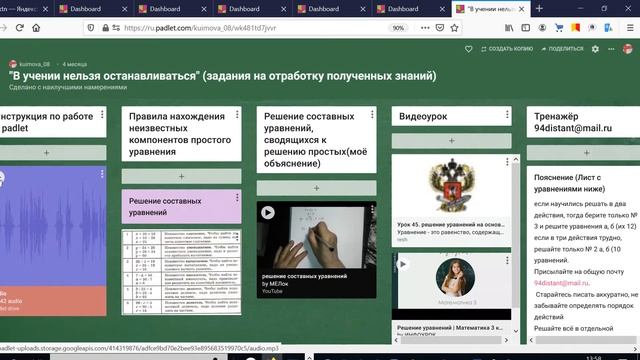
Task: Open menu of Правила нахождения column
Action: pos(237,115)
